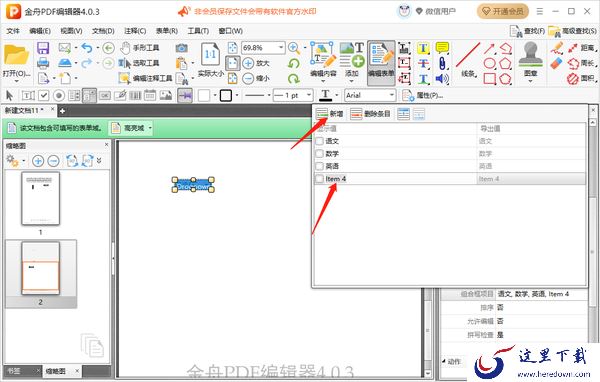
Task: Select the radio button form field tool
Action: click(x=59, y=95)
